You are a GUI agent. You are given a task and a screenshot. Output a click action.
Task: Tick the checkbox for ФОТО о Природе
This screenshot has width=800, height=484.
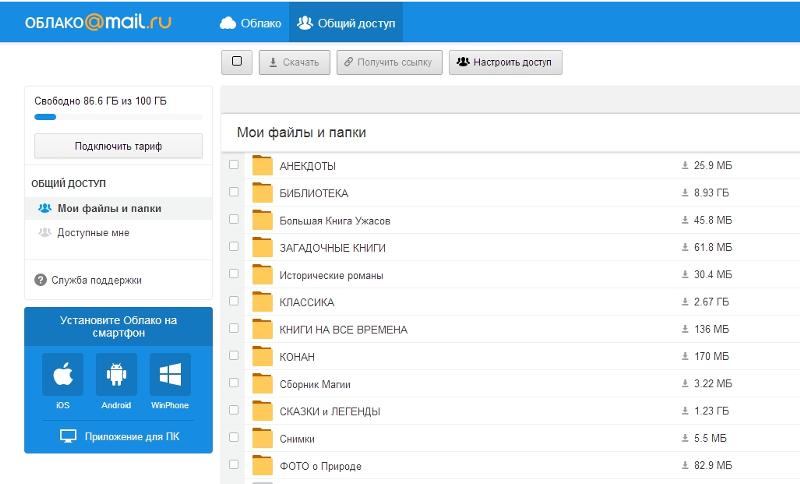[234, 465]
